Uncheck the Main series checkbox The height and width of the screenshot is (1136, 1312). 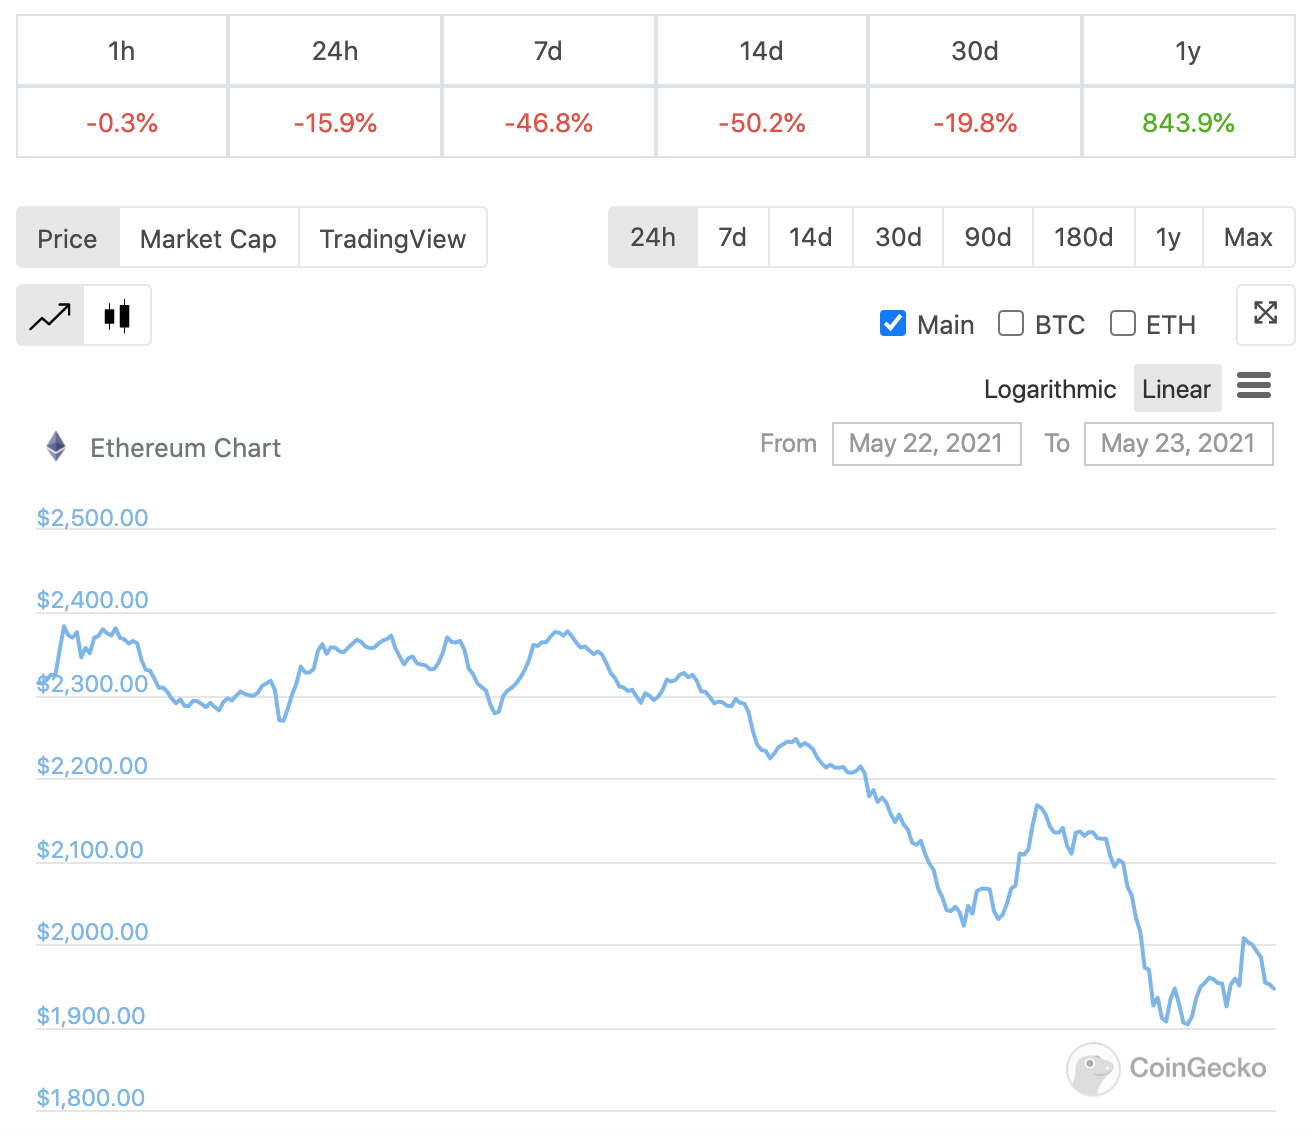pyautogui.click(x=892, y=323)
